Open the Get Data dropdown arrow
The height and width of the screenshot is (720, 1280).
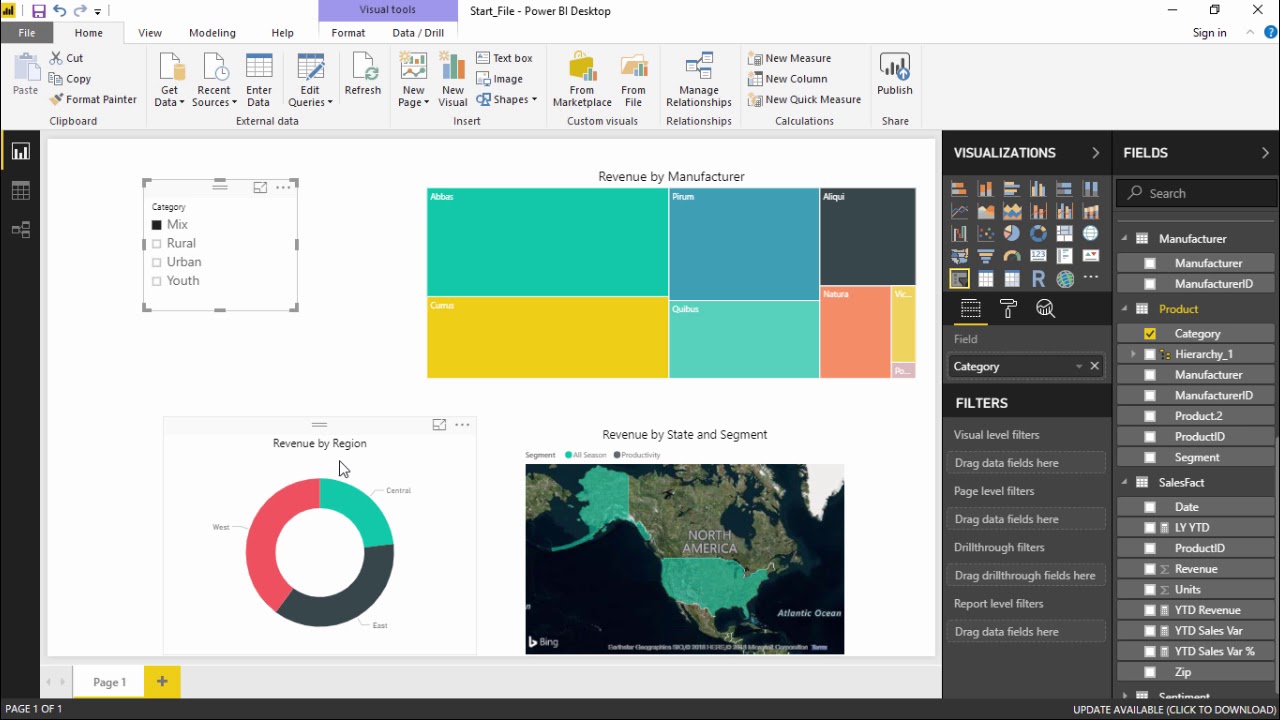(x=182, y=103)
